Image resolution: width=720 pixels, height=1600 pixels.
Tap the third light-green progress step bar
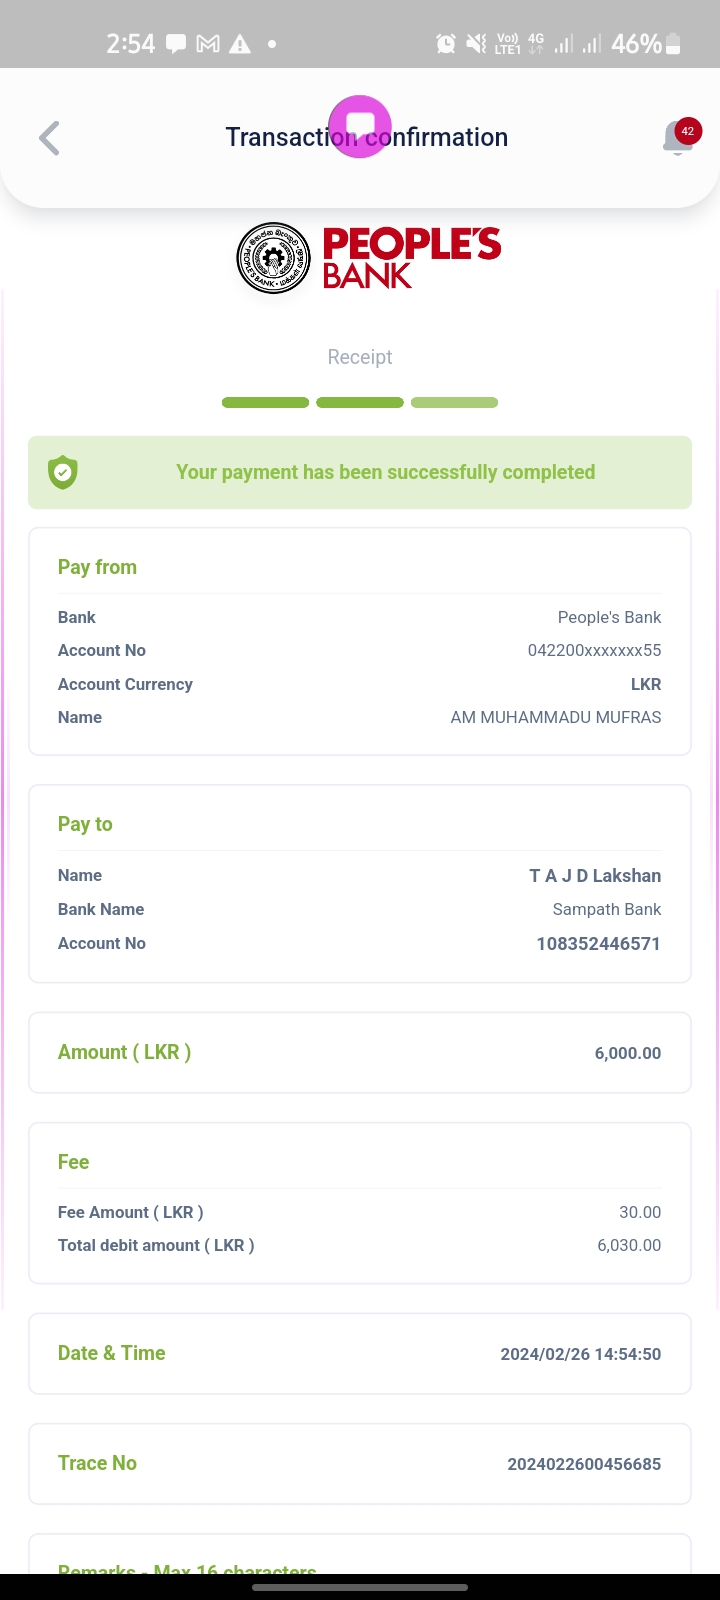pyautogui.click(x=454, y=403)
